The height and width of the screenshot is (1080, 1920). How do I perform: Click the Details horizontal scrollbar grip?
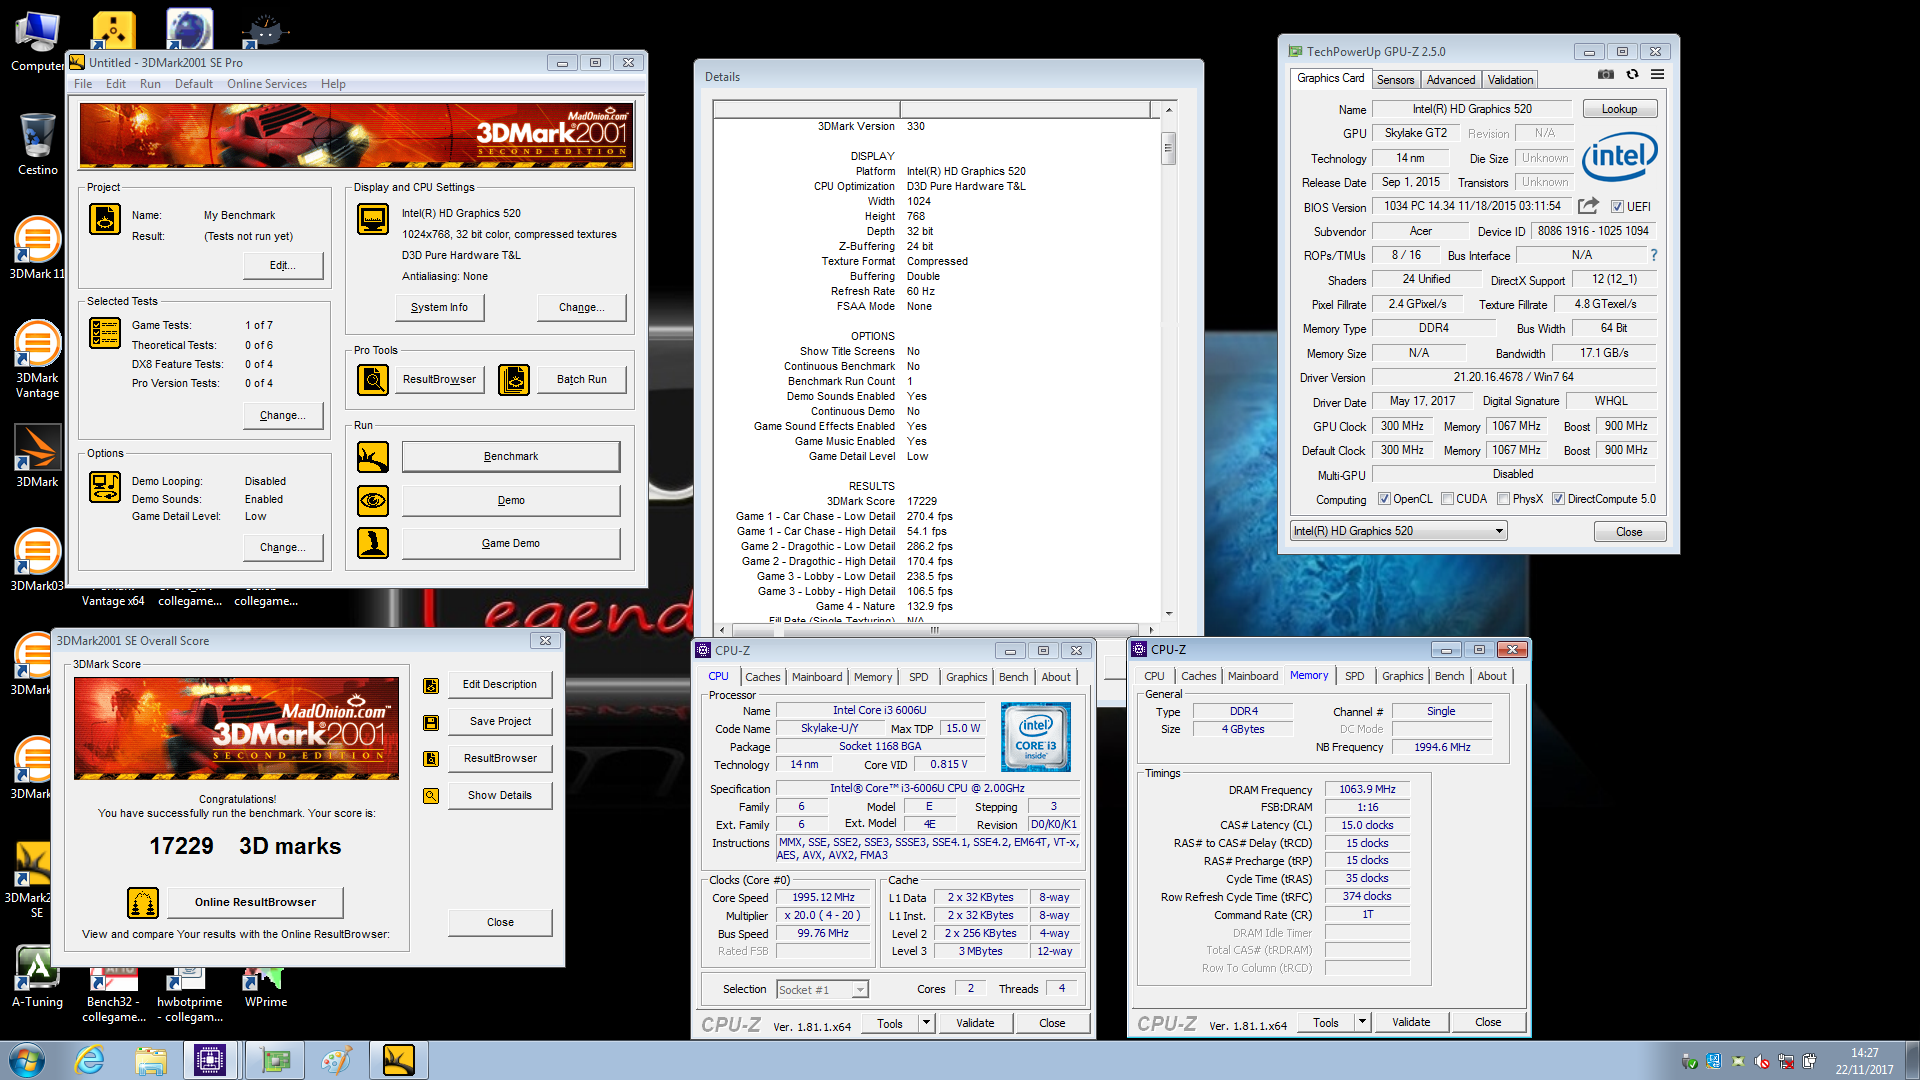click(x=935, y=629)
